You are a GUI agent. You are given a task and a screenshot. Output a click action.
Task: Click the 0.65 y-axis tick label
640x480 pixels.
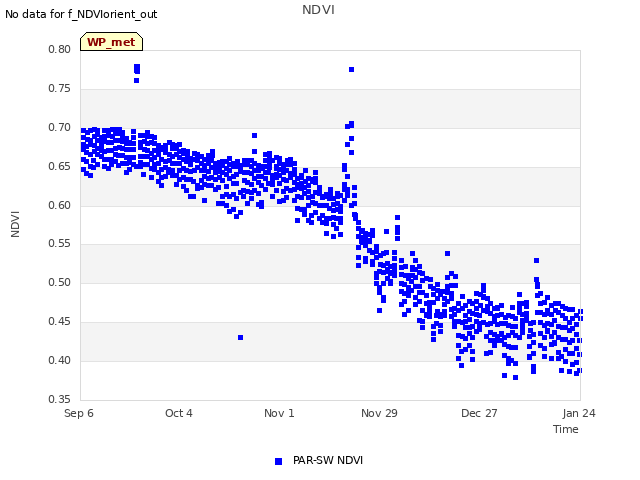(60, 167)
